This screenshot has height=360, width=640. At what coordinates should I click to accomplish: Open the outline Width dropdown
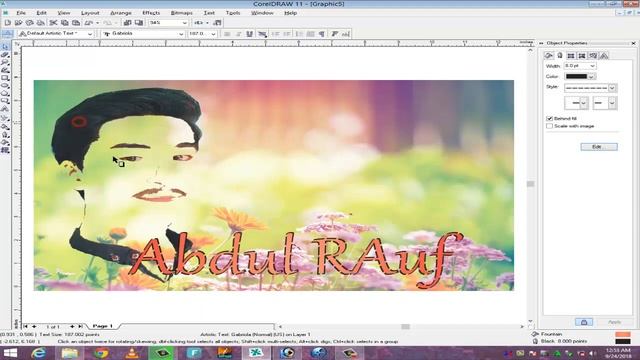(x=592, y=66)
